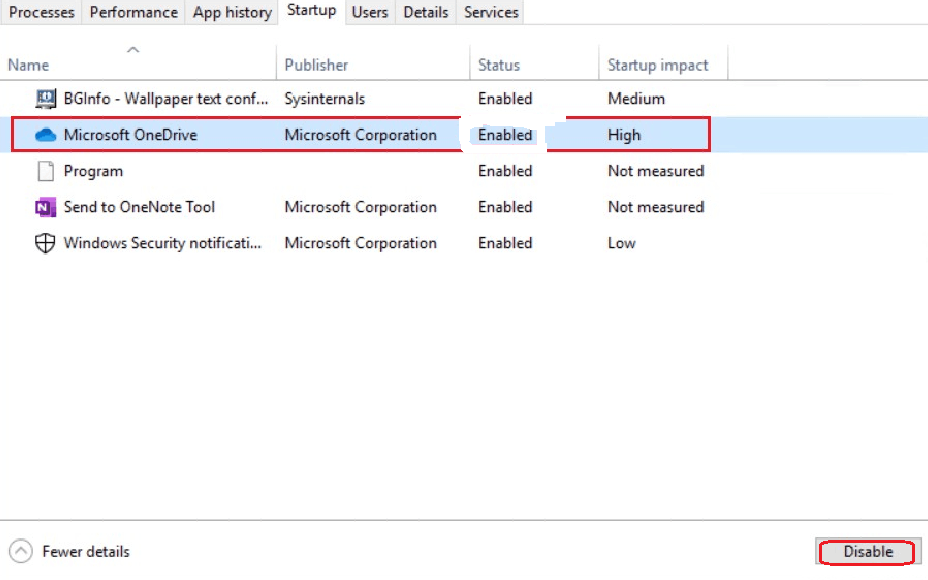Click the Enabled status of BGInfo

[x=505, y=99]
